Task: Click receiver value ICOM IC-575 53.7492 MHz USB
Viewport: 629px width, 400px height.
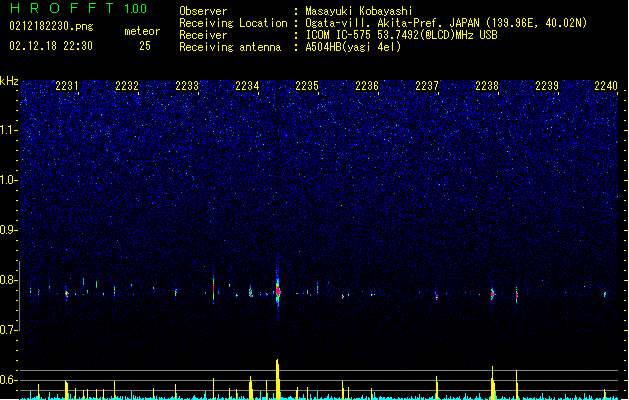Action: 402,35
